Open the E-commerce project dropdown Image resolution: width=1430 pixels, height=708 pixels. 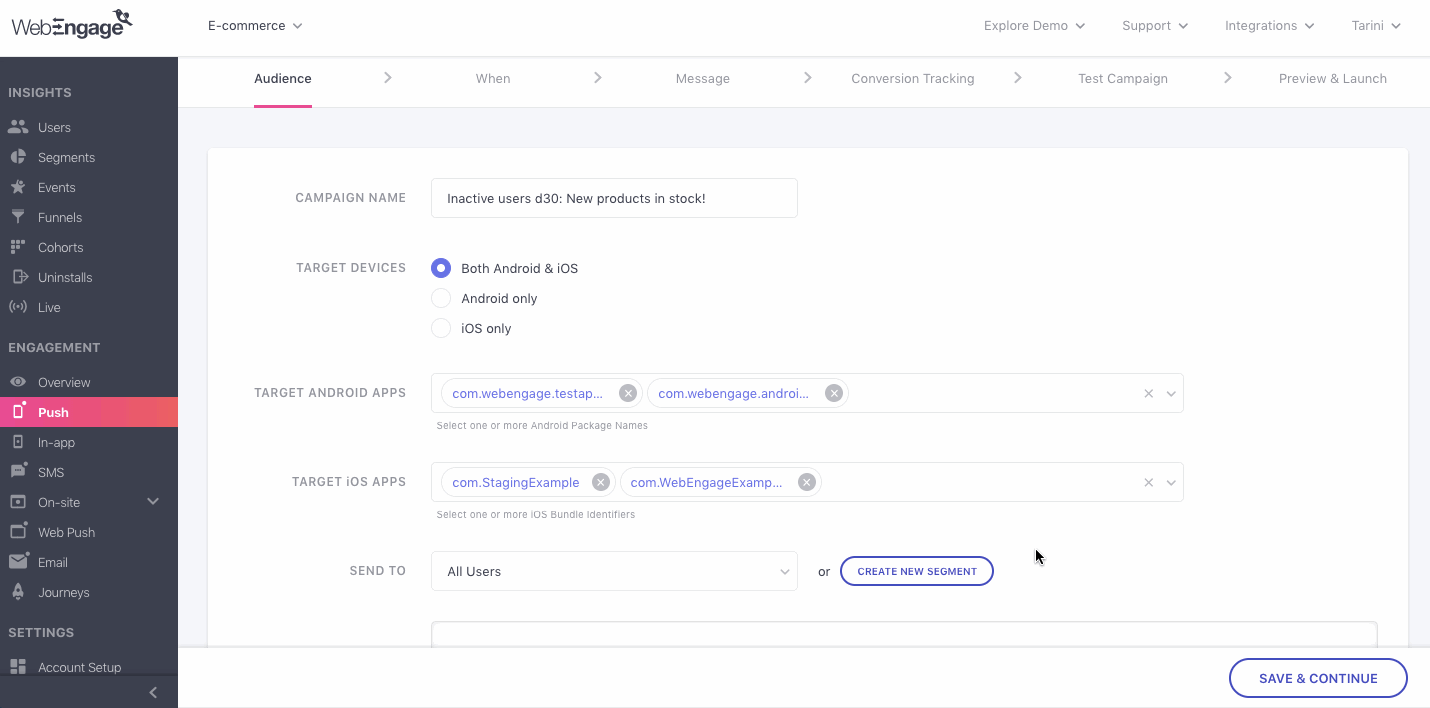[x=255, y=26]
